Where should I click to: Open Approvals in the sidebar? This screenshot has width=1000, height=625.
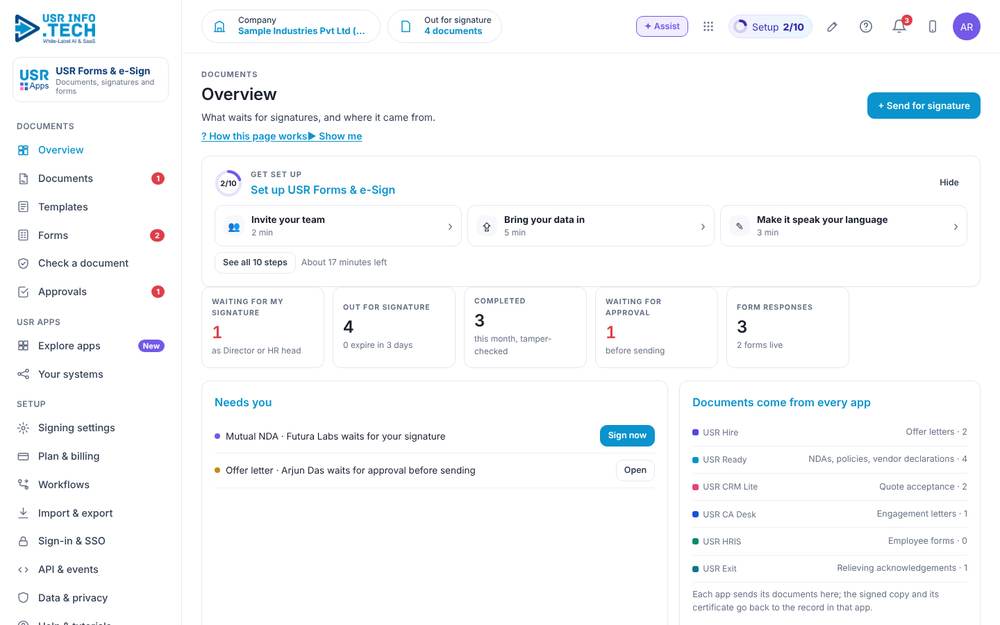pyautogui.click(x=91, y=292)
